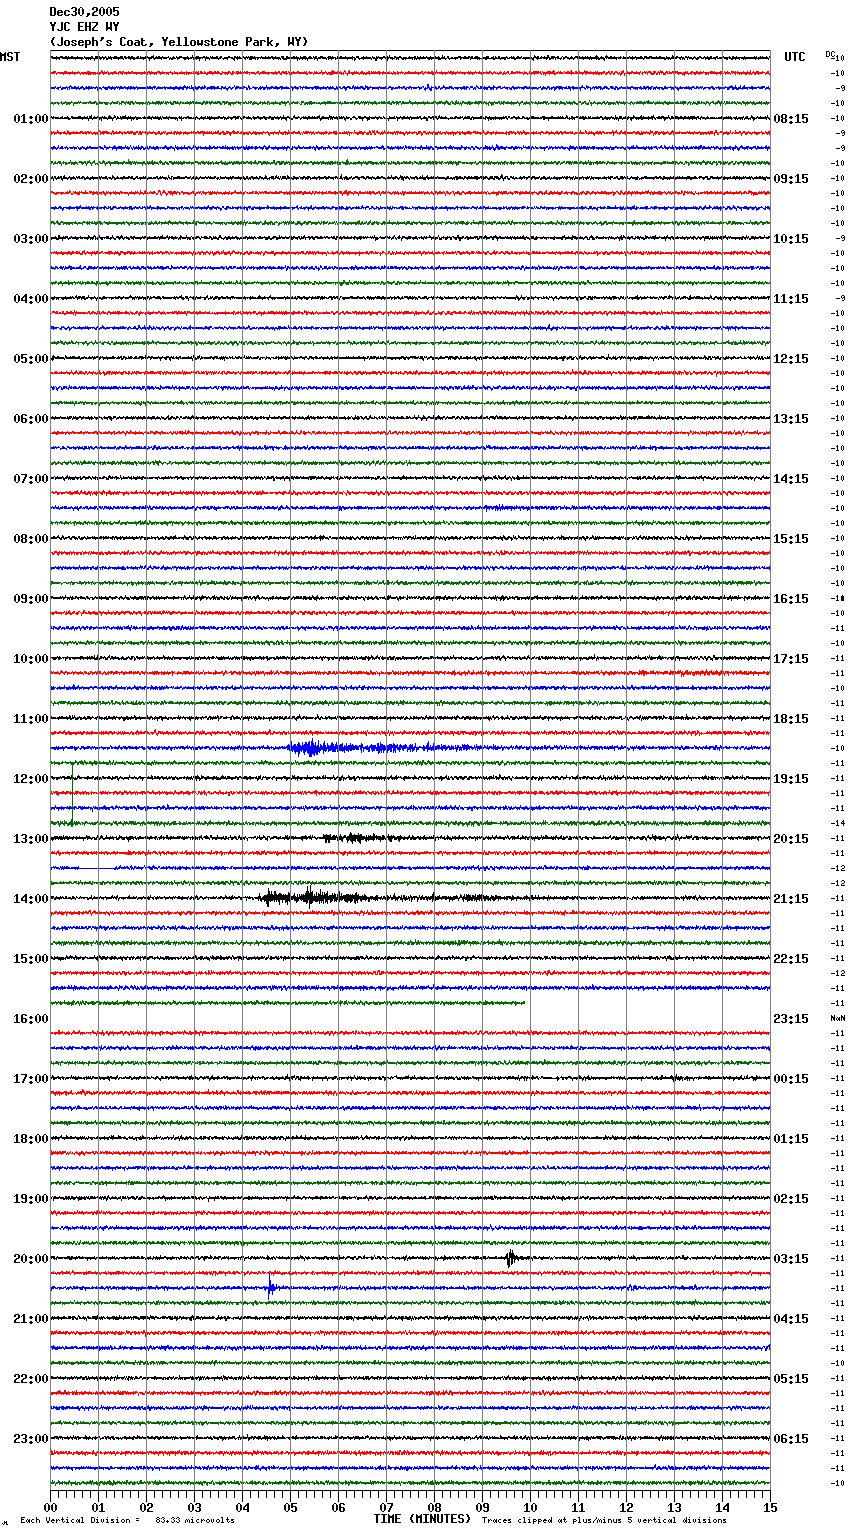Click the UTC time label 21:15
Screen dimensions: 850x1534
click(x=791, y=899)
